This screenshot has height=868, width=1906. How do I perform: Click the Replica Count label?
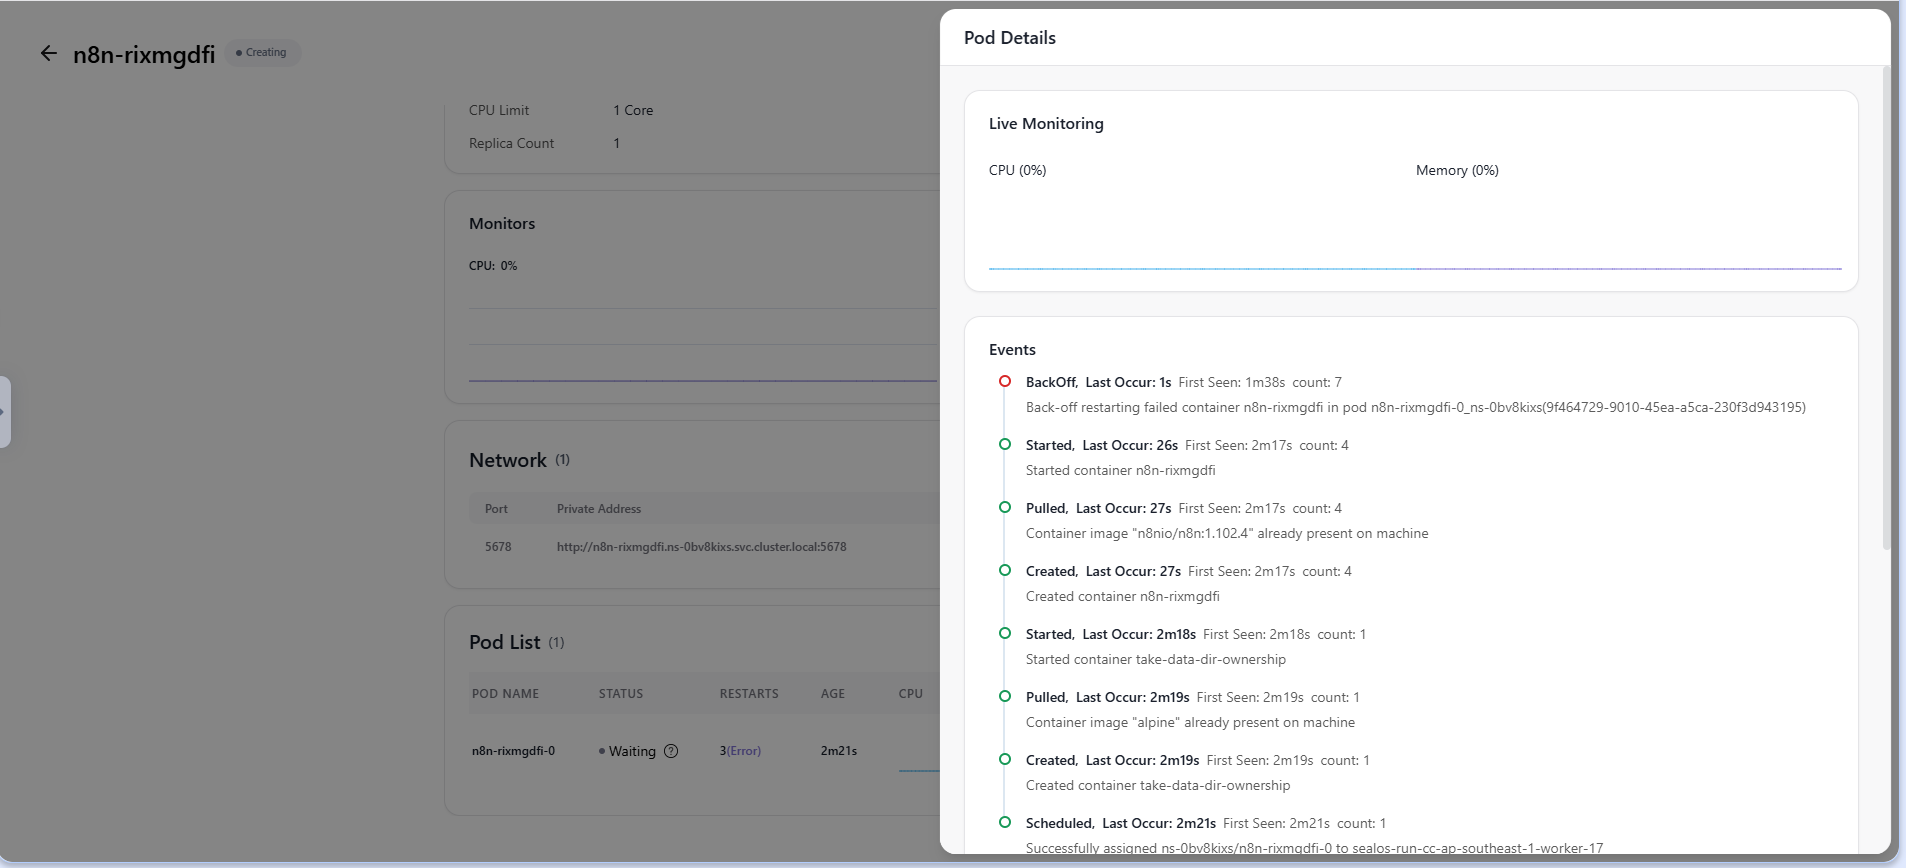coord(511,144)
